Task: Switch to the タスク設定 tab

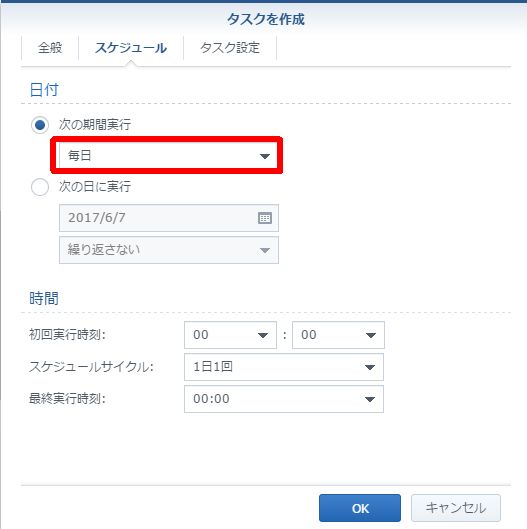Action: click(x=230, y=48)
